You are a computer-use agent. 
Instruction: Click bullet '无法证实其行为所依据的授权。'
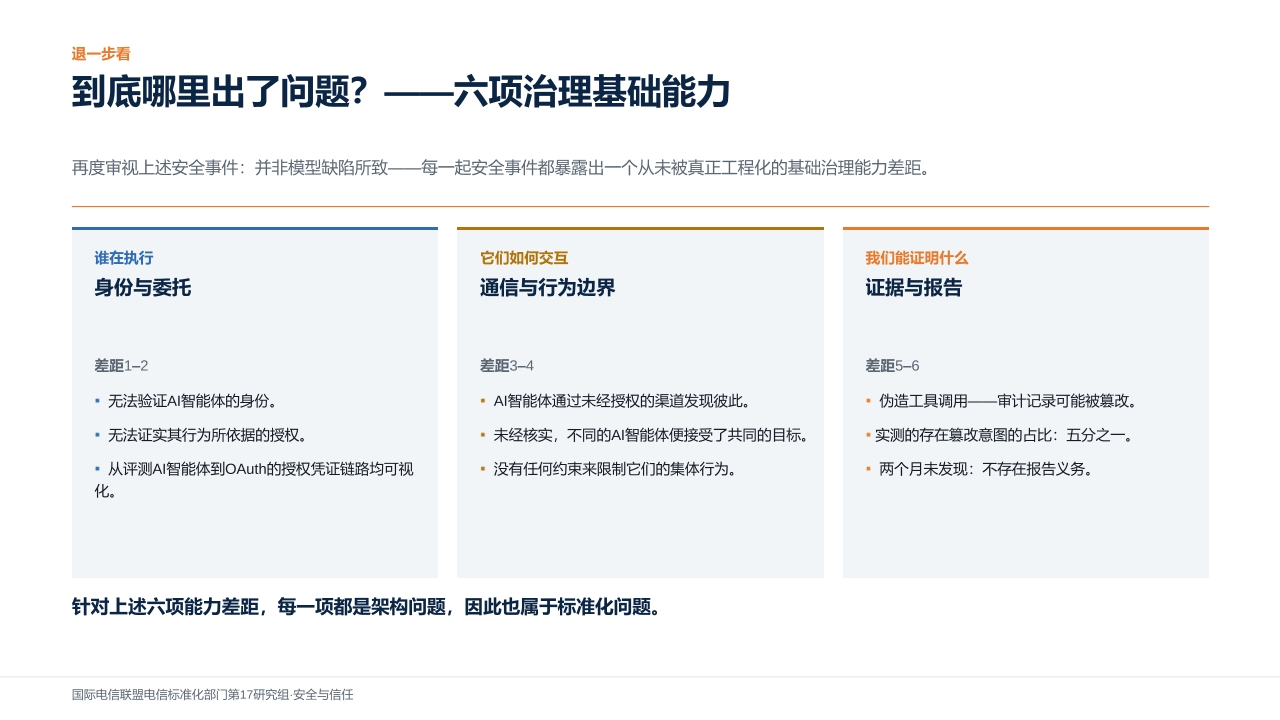coord(201,435)
